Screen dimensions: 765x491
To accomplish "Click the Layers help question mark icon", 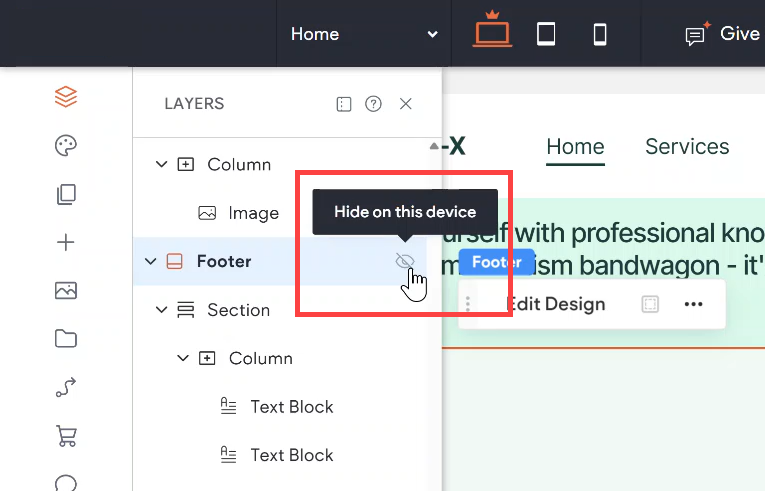I will (x=373, y=104).
